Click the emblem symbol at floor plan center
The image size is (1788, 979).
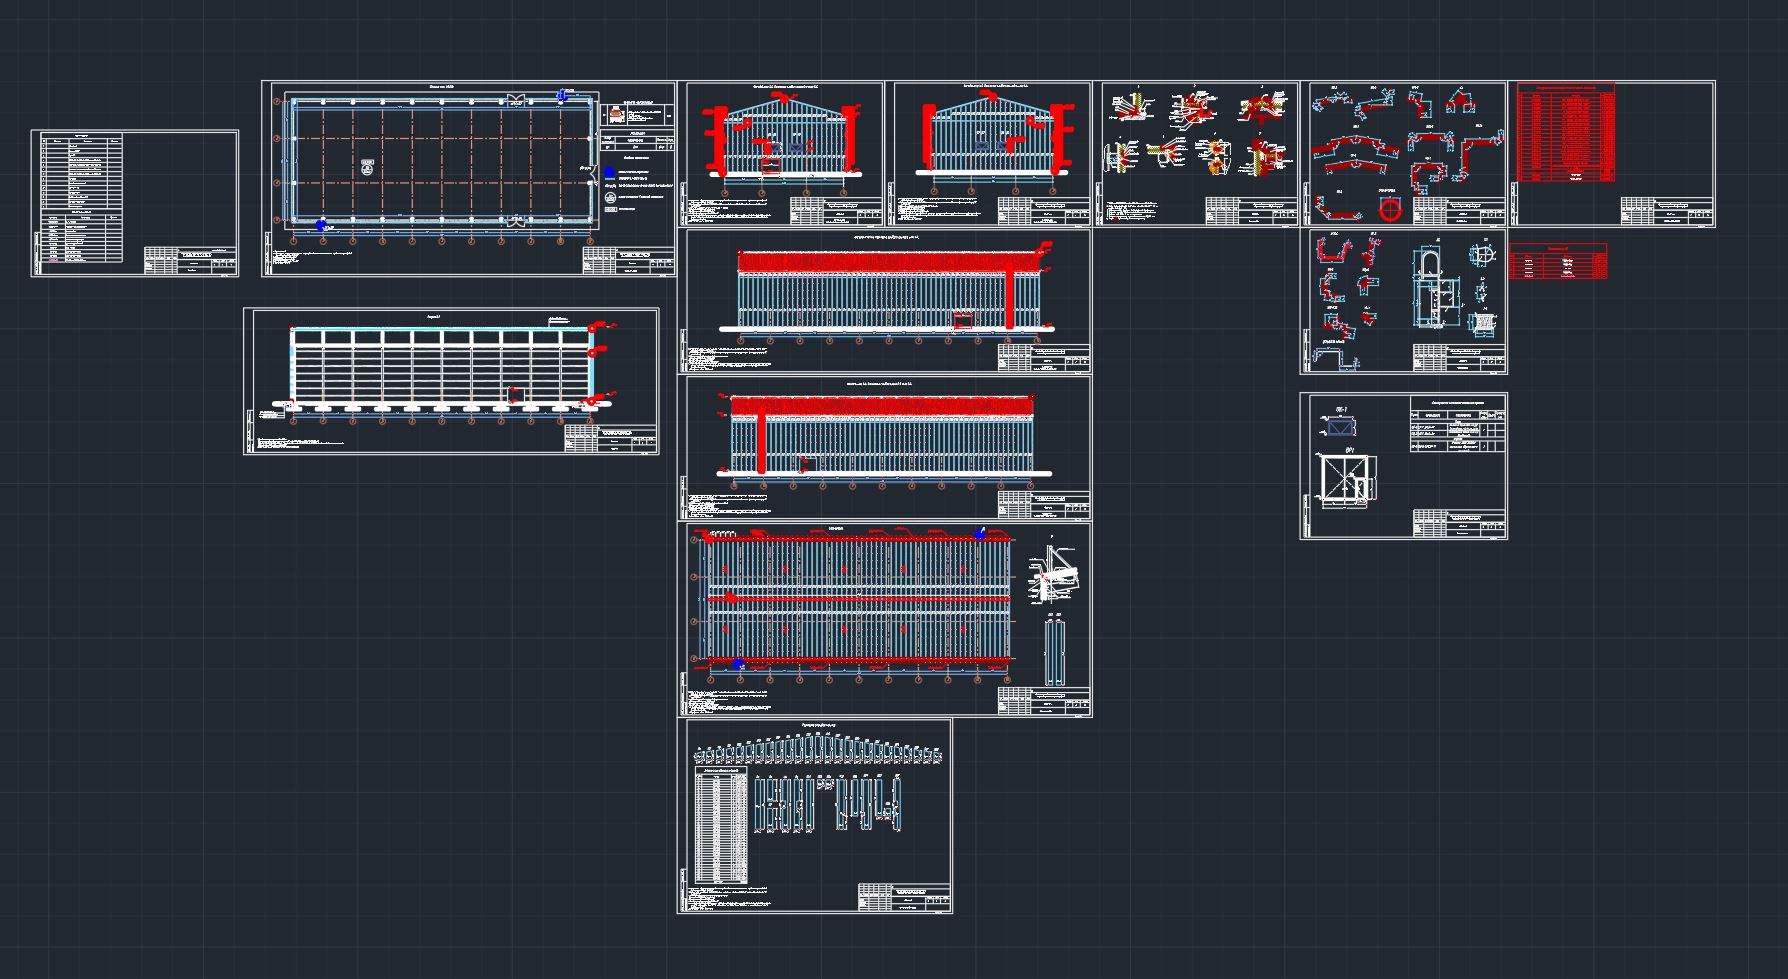pos(367,167)
